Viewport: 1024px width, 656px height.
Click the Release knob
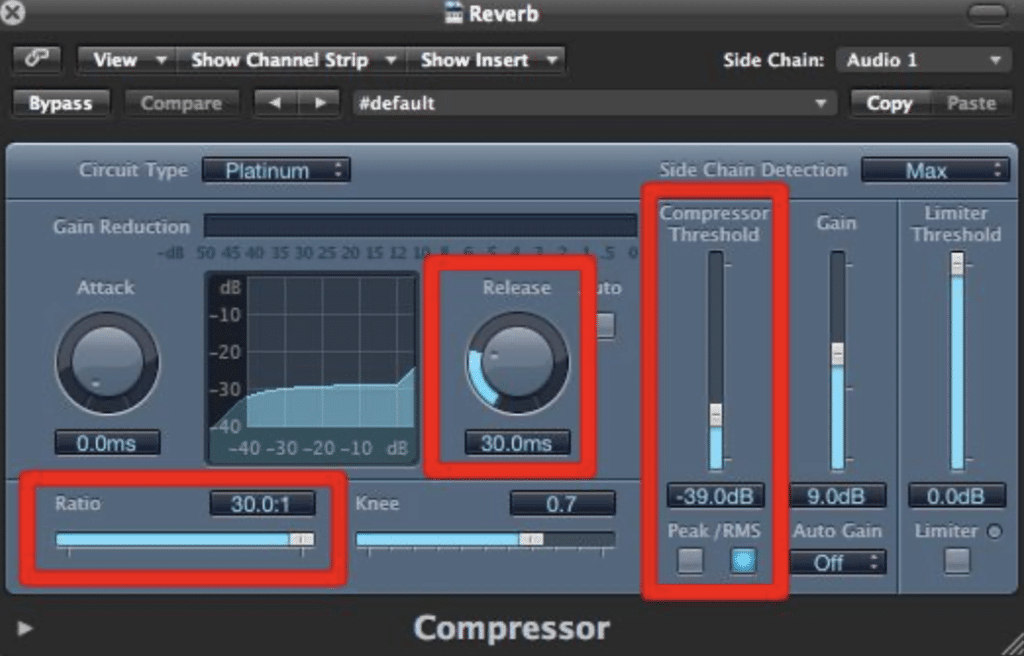(517, 363)
